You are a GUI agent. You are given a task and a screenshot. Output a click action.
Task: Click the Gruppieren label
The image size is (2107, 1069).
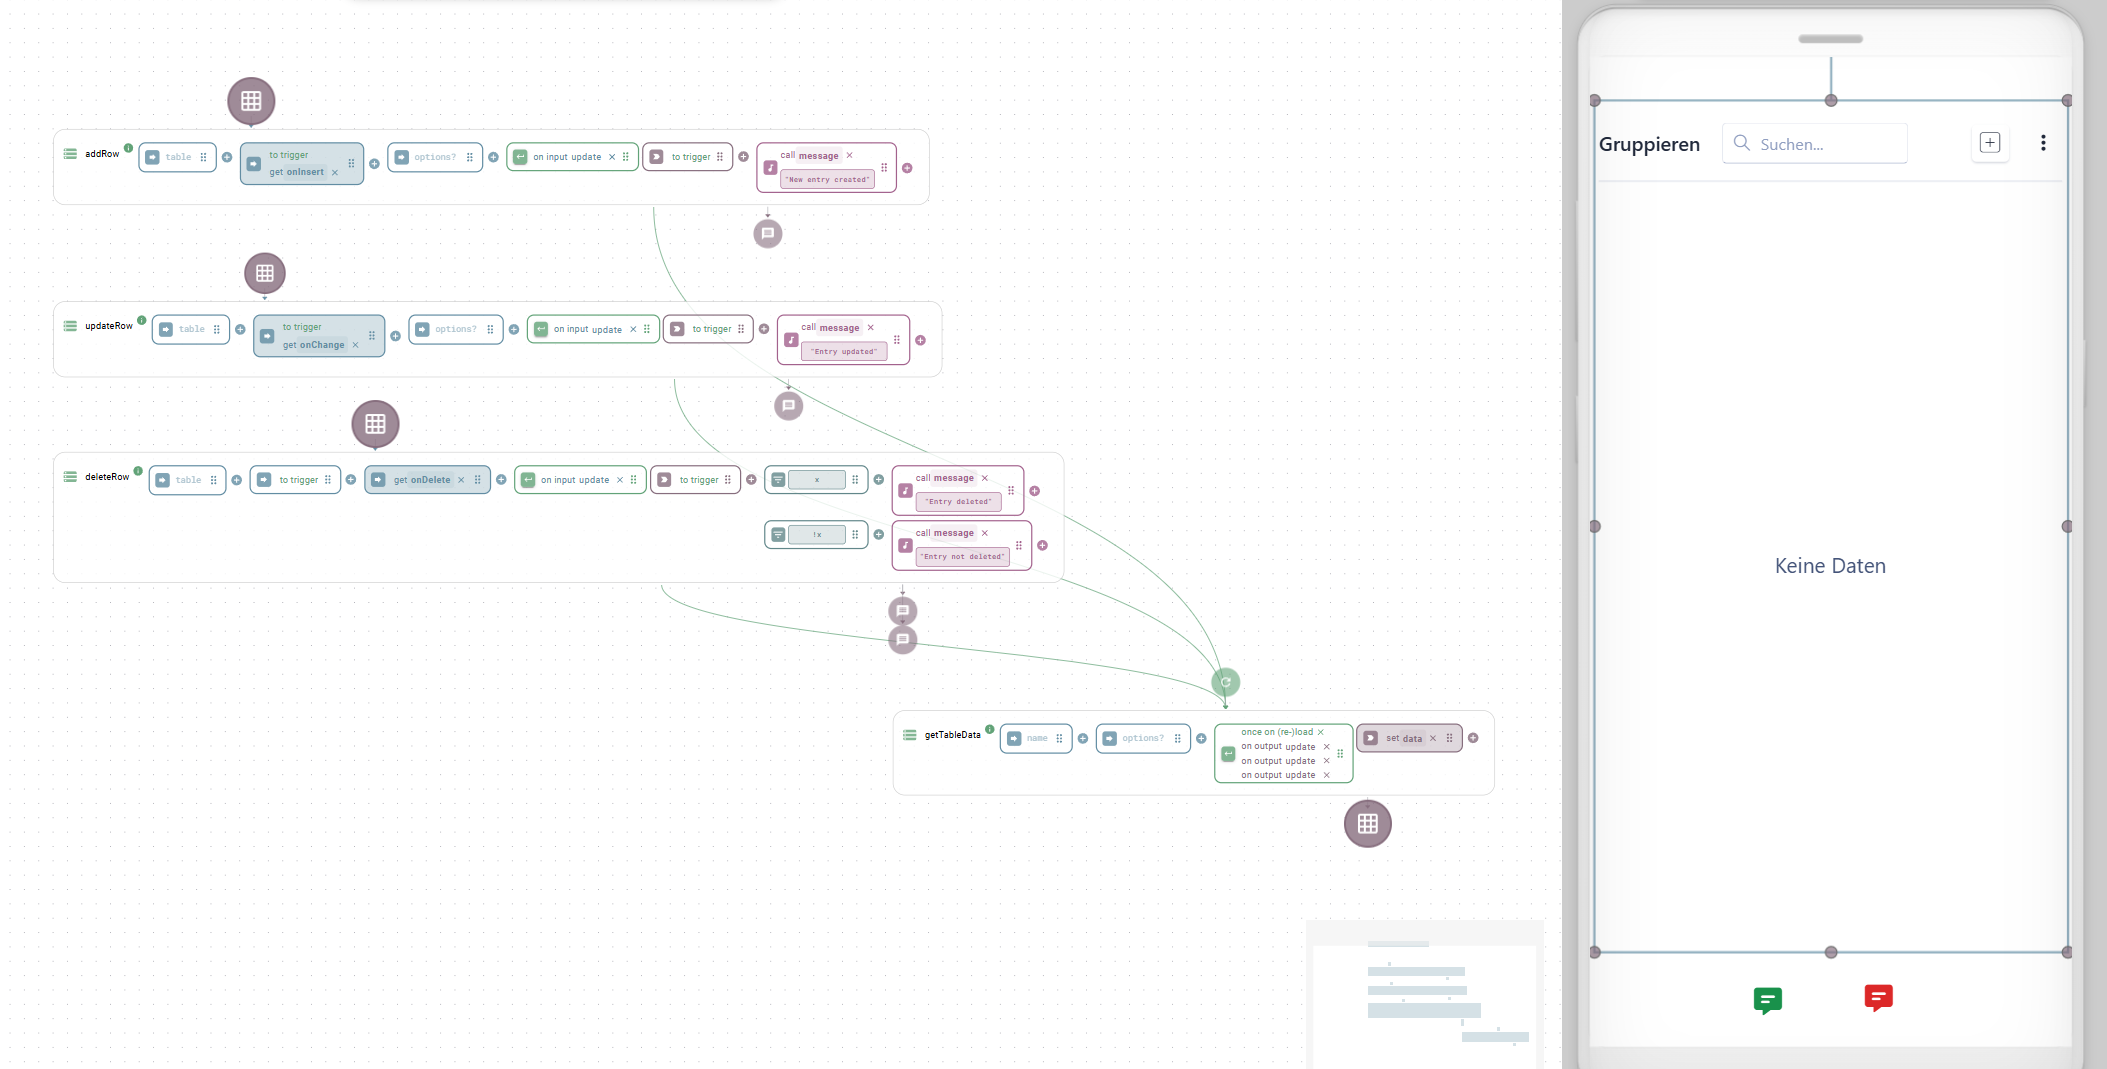coord(1649,144)
